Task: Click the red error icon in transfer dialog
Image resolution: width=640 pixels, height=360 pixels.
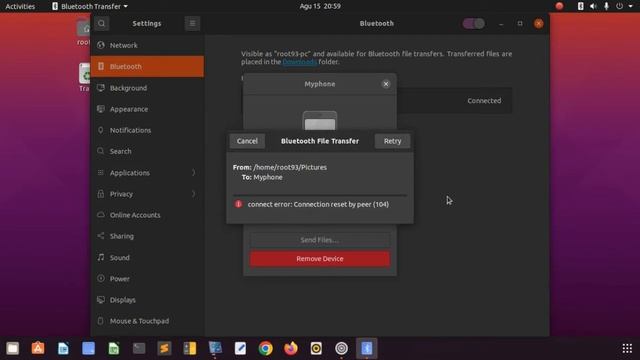Action: point(238,204)
